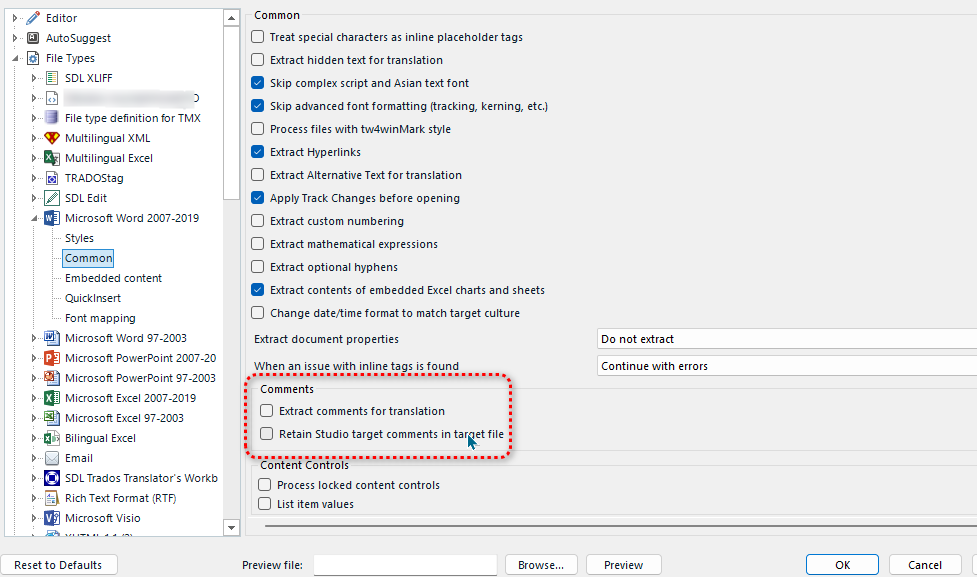Click the Multilingual XML icon
The width and height of the screenshot is (977, 577).
[x=52, y=138]
